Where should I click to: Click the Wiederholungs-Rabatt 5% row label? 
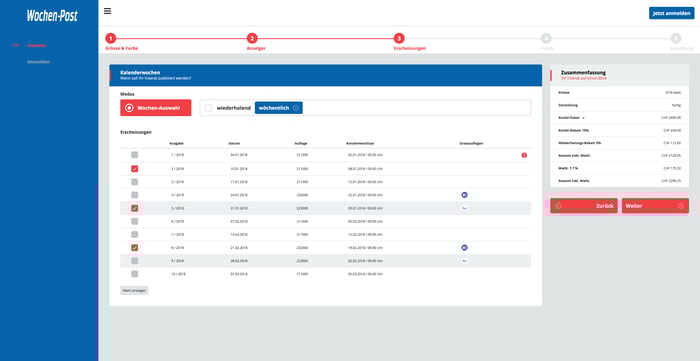579,143
